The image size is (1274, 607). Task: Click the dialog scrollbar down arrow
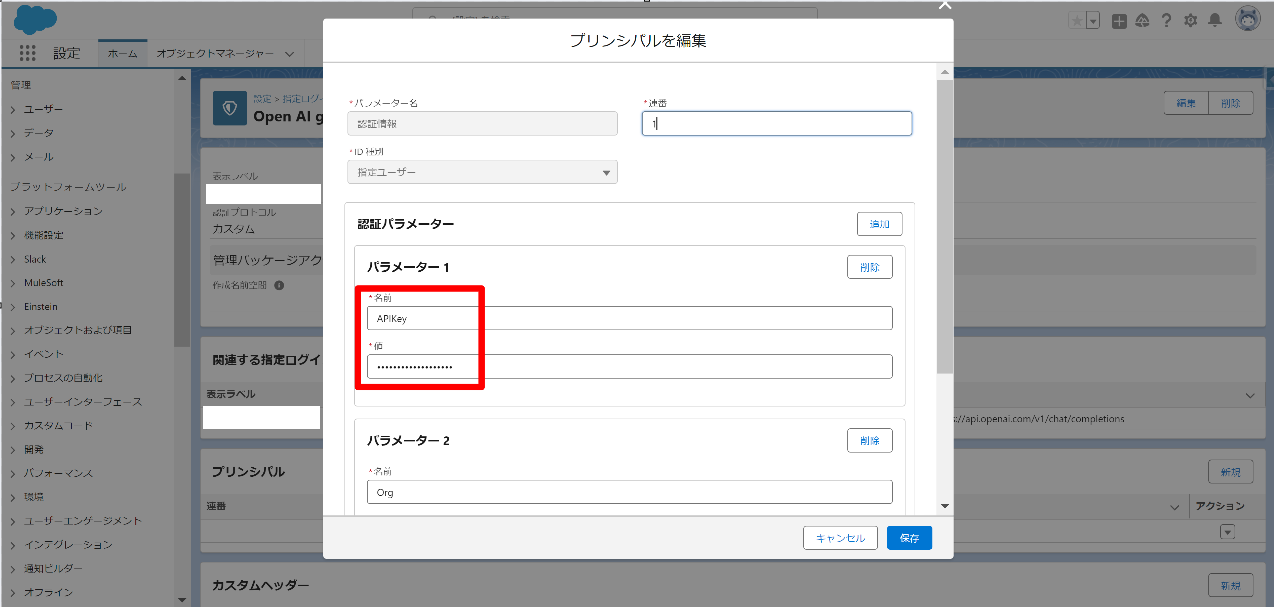[x=945, y=507]
